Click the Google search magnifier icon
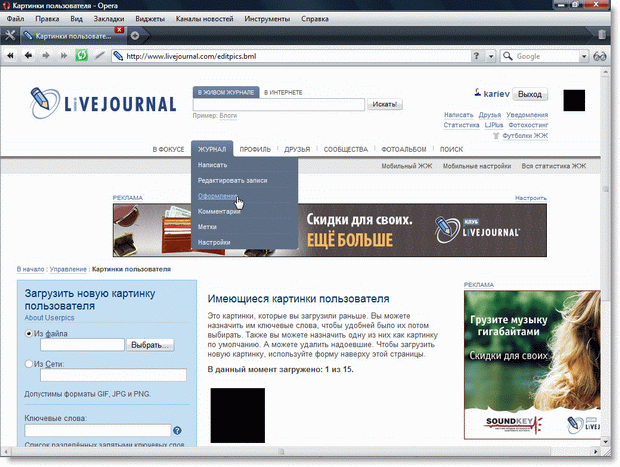The image size is (620, 467). coord(507,56)
